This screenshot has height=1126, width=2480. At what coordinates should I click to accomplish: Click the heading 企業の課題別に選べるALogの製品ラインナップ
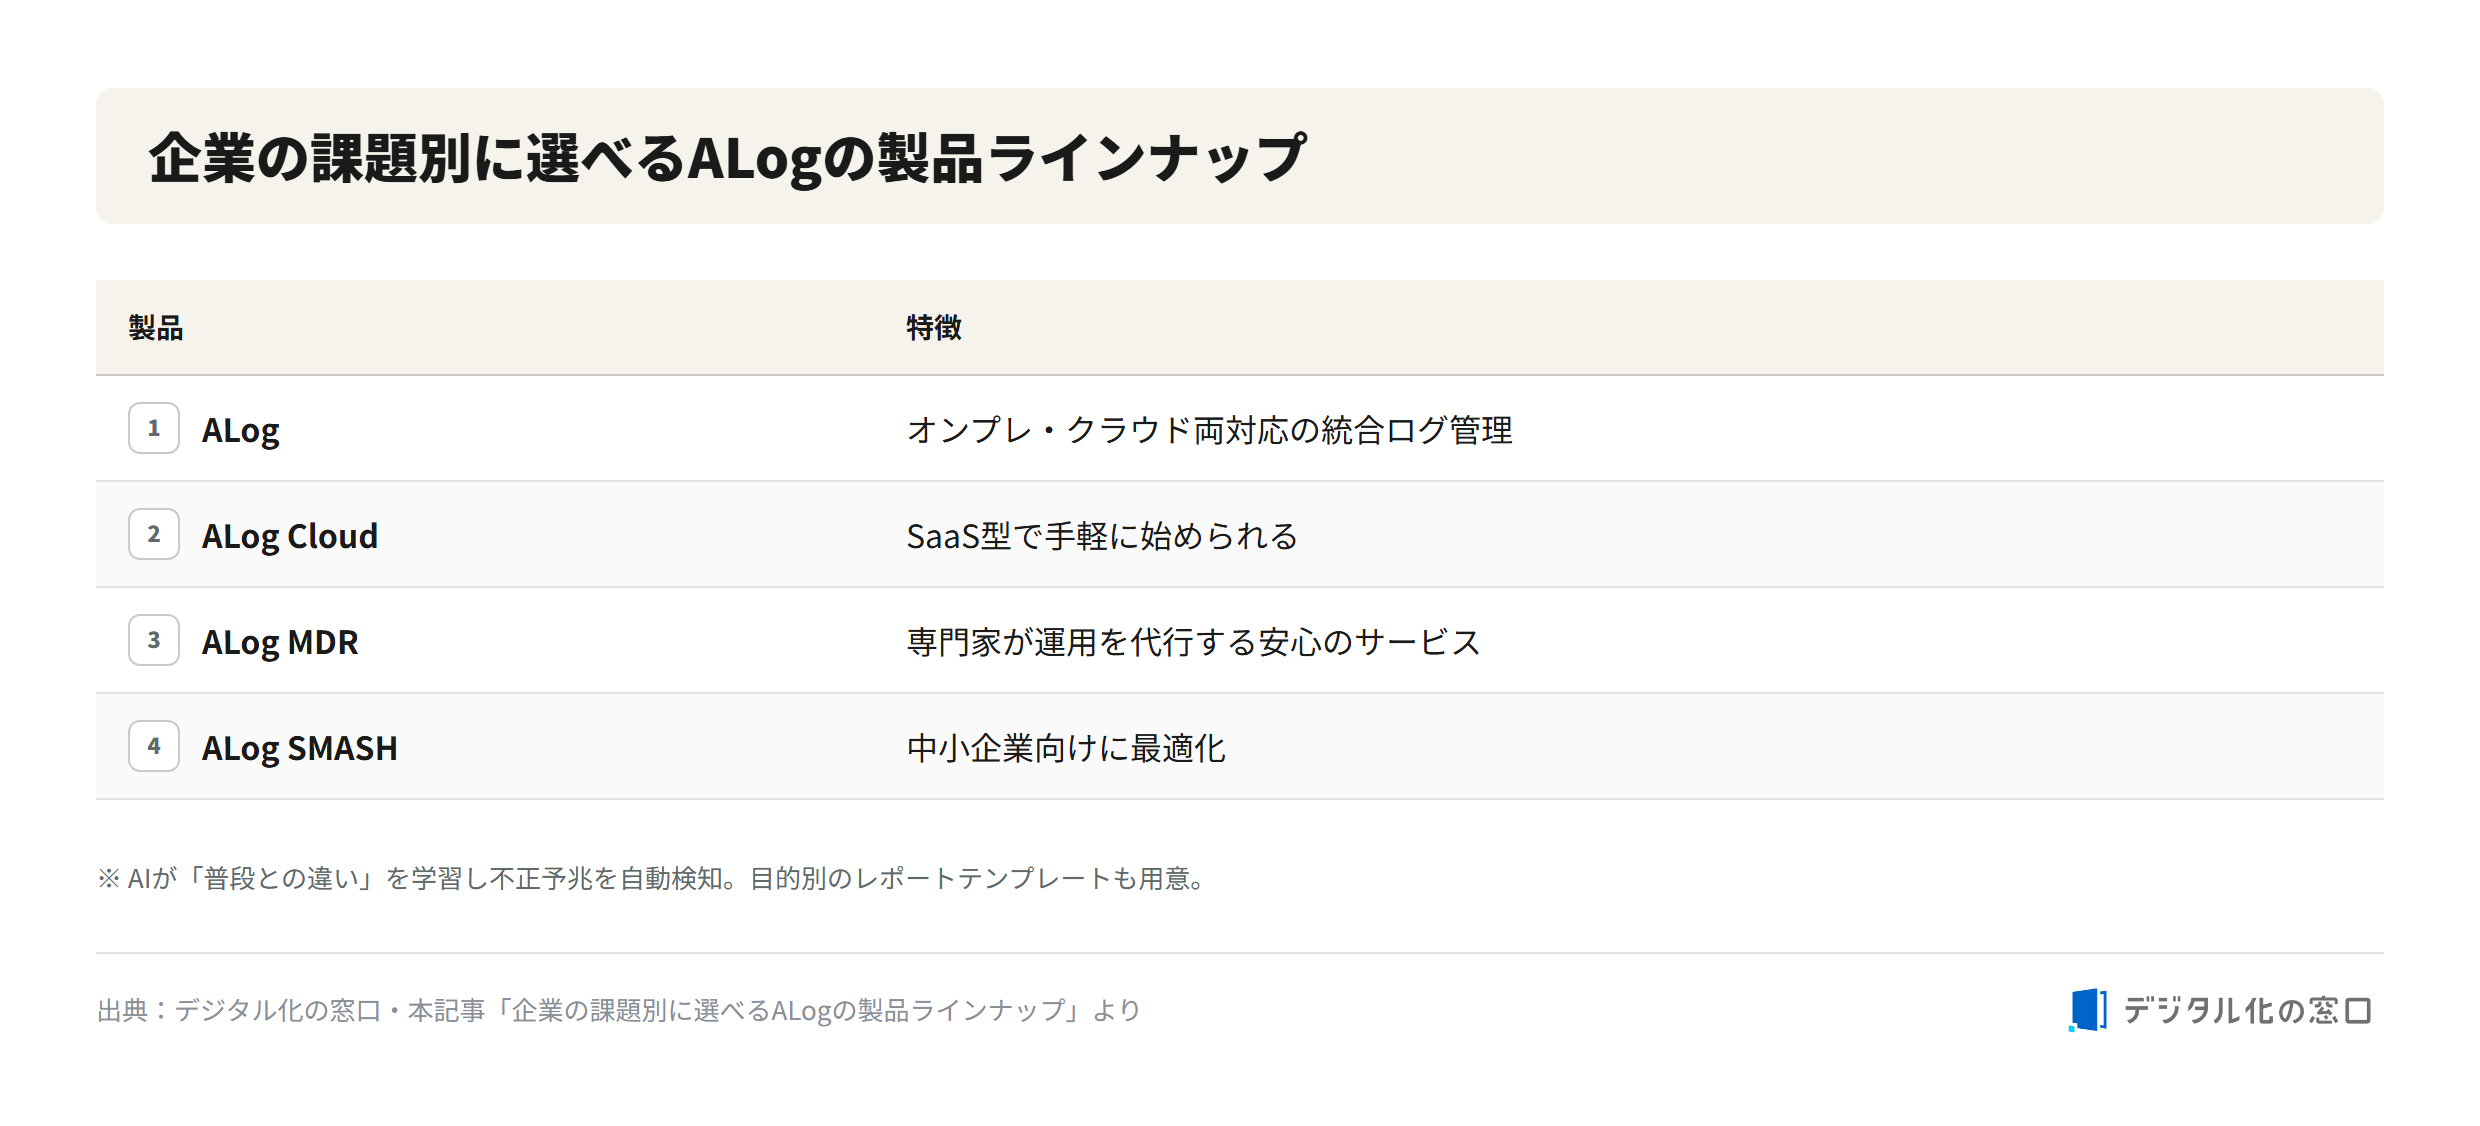tap(727, 157)
